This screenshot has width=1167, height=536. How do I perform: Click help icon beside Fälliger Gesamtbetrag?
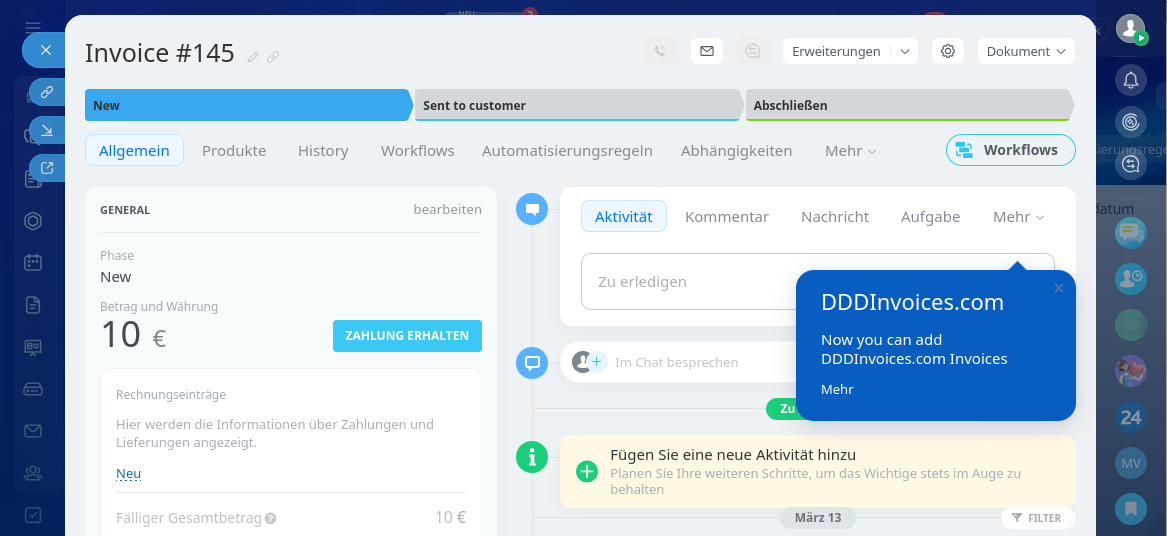tap(271, 519)
